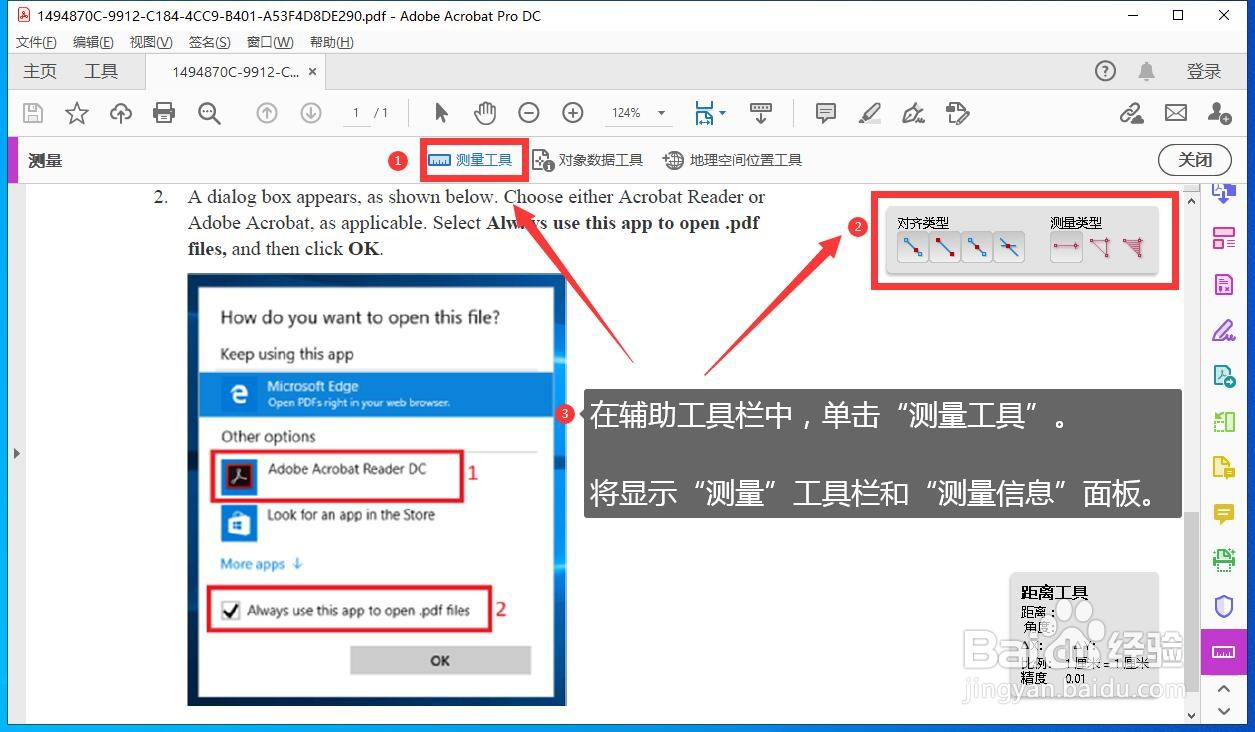Image resolution: width=1255 pixels, height=732 pixels.
Task: Click the vertical scrollbar down arrow
Action: click(x=1190, y=715)
